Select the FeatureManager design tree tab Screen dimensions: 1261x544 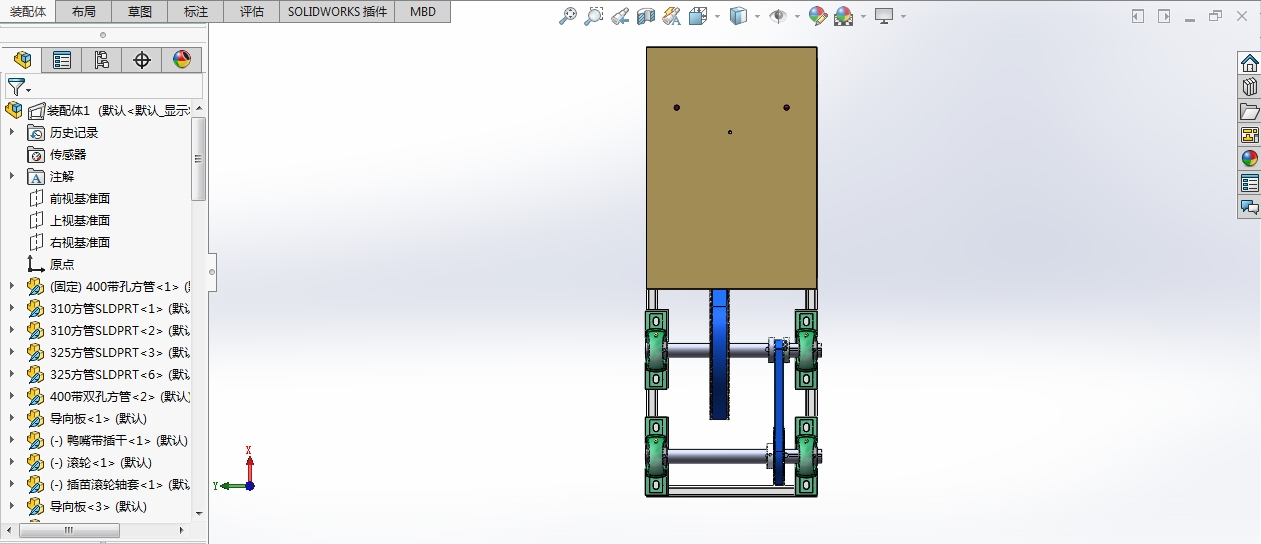pyautogui.click(x=22, y=60)
